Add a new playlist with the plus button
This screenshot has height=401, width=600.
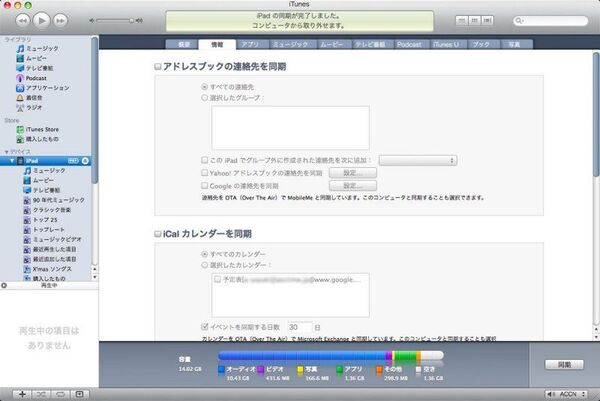click(22, 394)
